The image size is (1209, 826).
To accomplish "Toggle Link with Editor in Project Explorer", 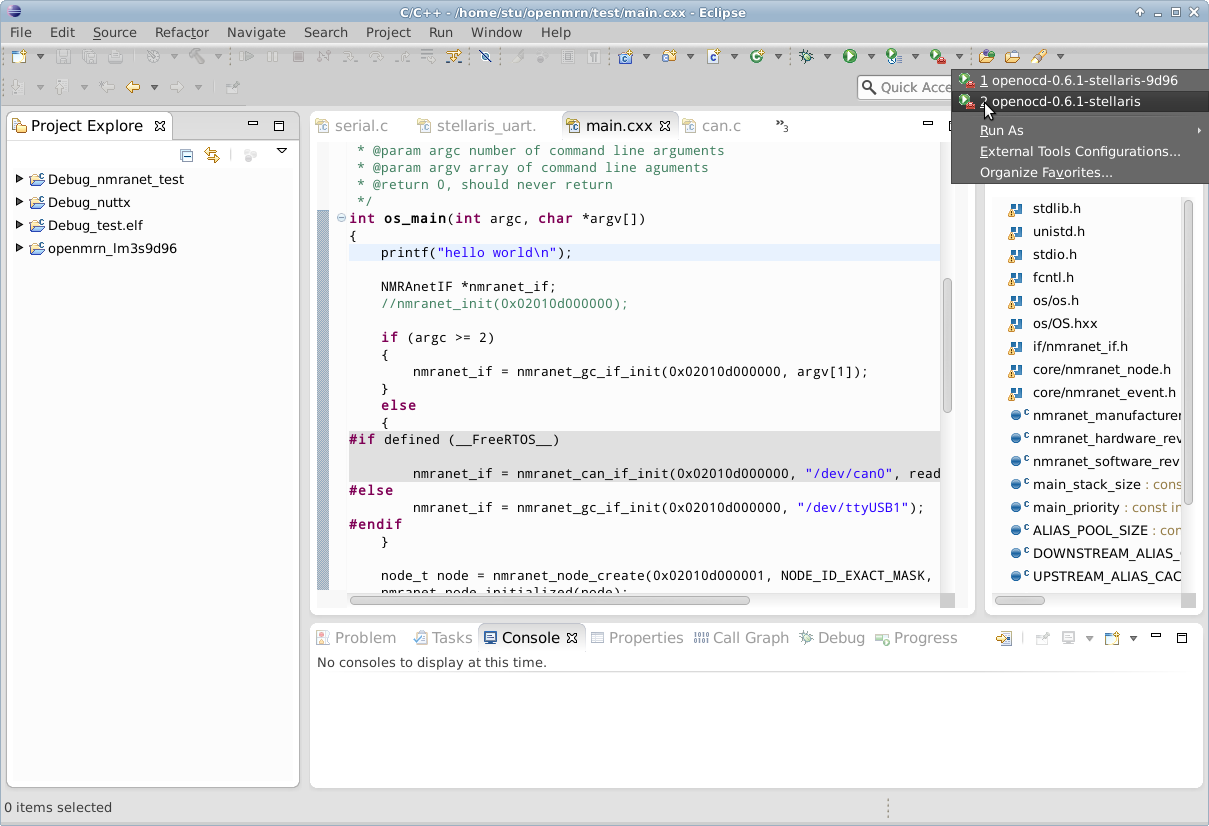I will click(x=212, y=155).
